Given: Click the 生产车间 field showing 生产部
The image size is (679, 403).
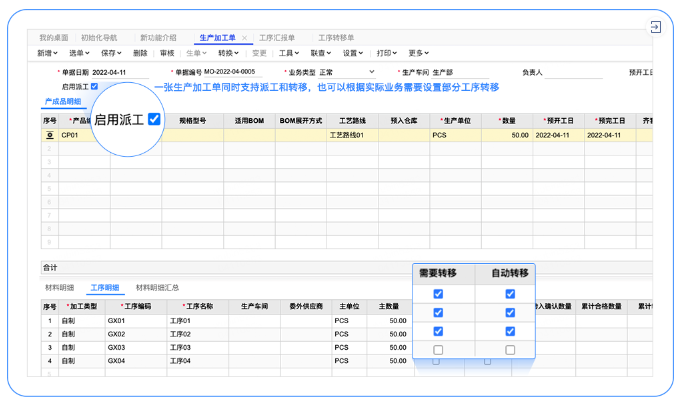Looking at the screenshot, I should 461,72.
